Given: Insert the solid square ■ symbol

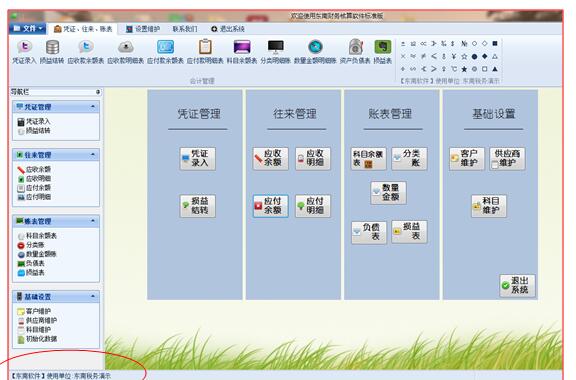Looking at the screenshot, I should pyautogui.click(x=495, y=43).
